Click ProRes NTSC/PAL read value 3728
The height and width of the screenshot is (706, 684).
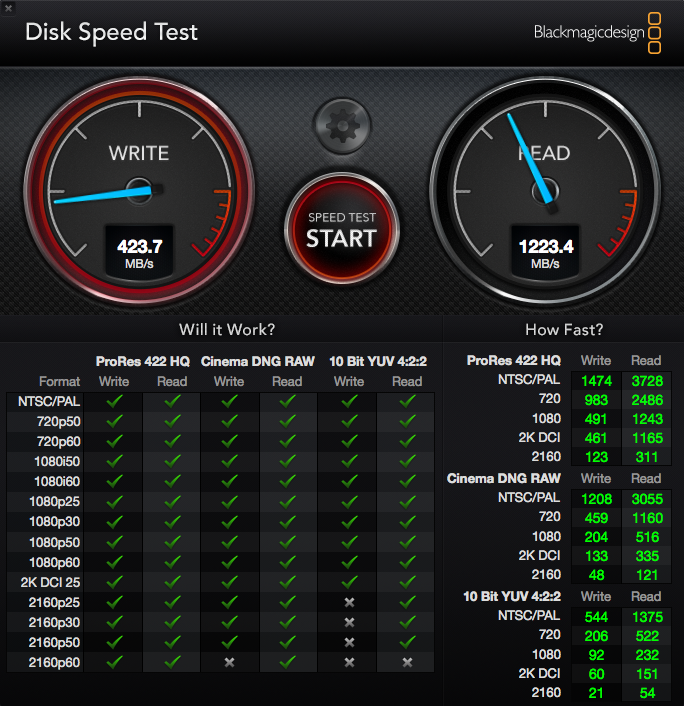[x=647, y=381]
